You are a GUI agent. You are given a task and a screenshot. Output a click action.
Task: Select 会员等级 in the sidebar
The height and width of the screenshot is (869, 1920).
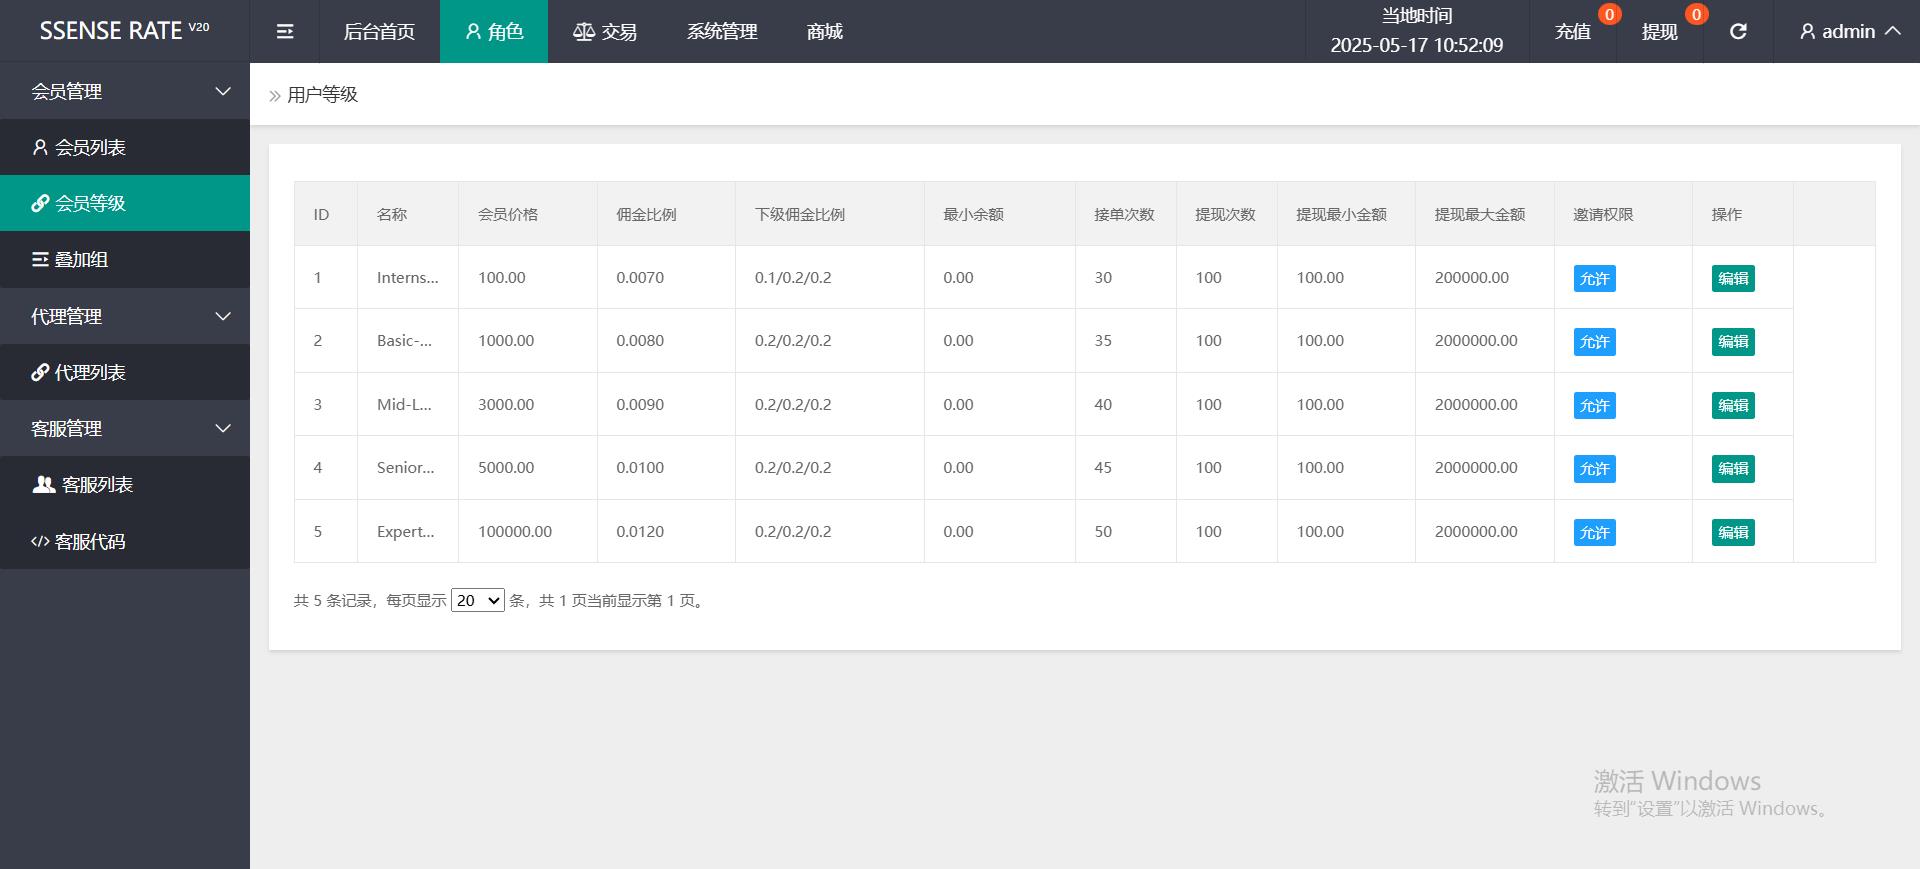pos(125,203)
